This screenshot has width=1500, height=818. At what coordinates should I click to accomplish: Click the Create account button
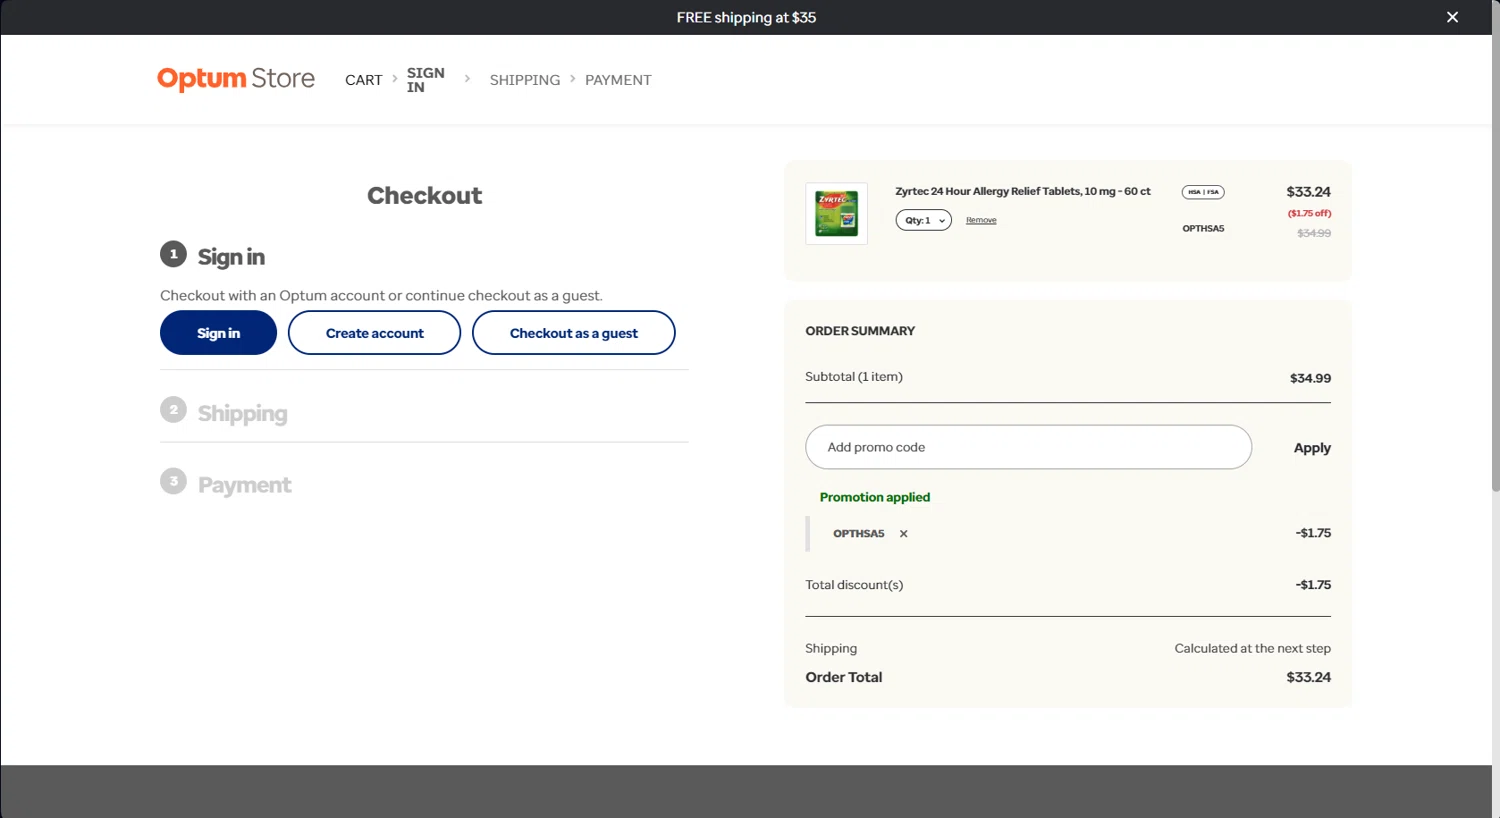pyautogui.click(x=374, y=333)
